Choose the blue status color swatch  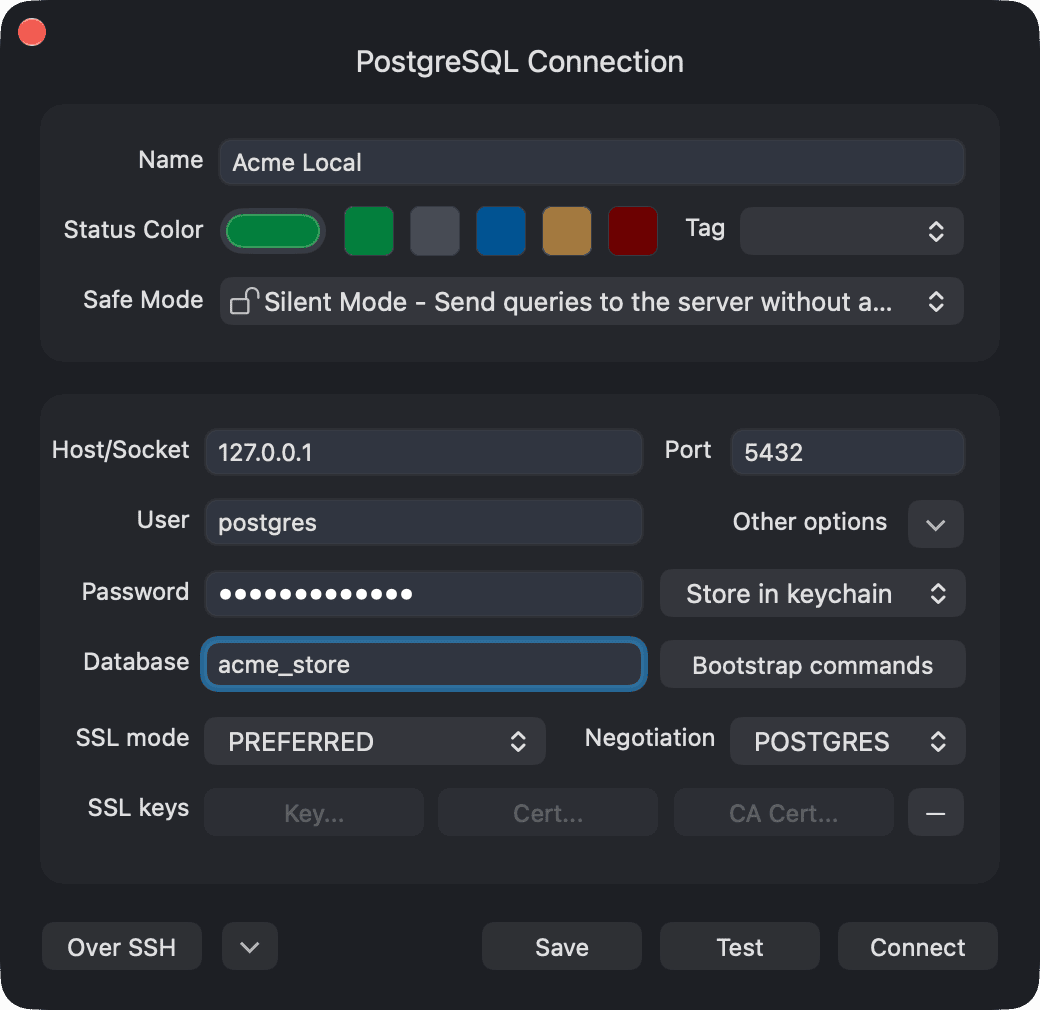pos(501,231)
